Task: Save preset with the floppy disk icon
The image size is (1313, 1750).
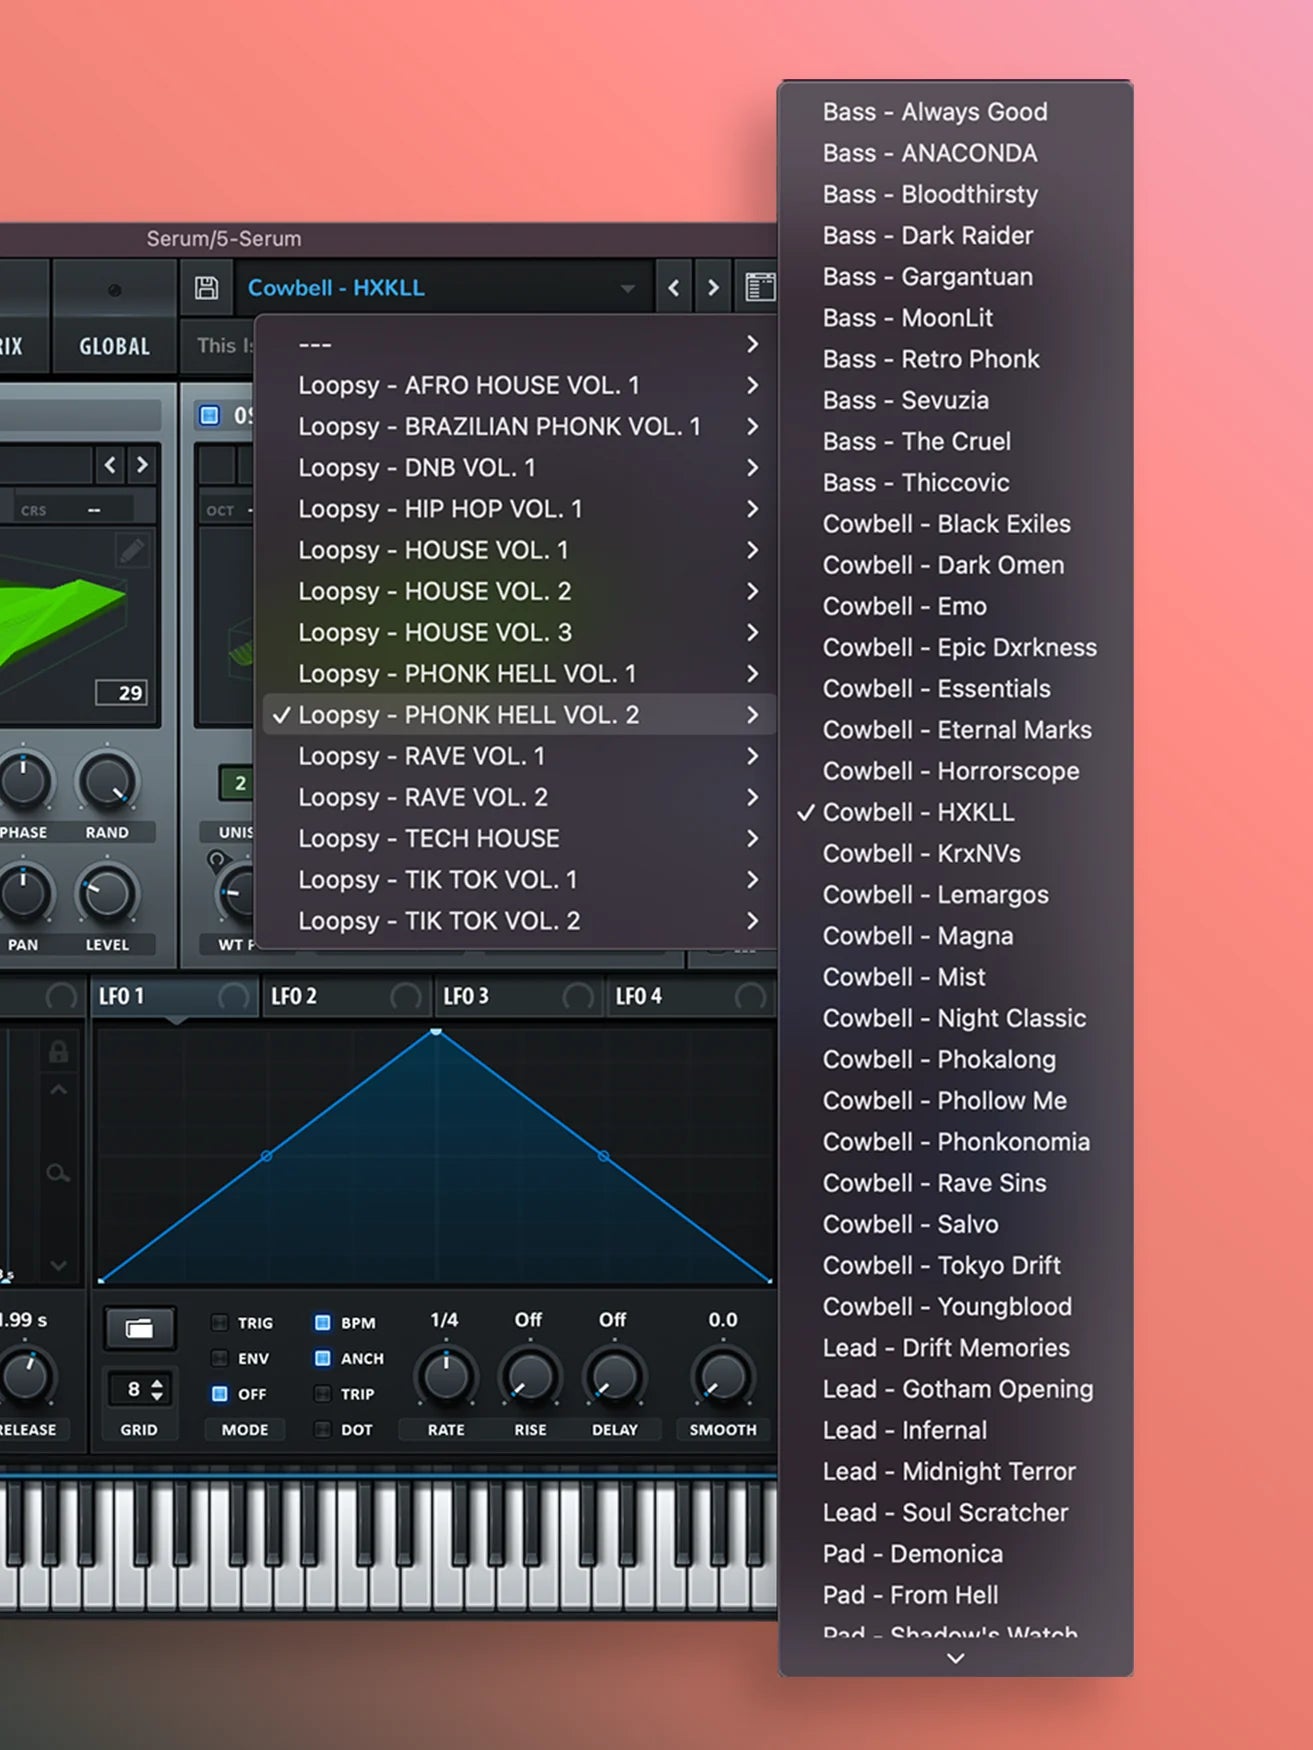Action: [x=206, y=288]
